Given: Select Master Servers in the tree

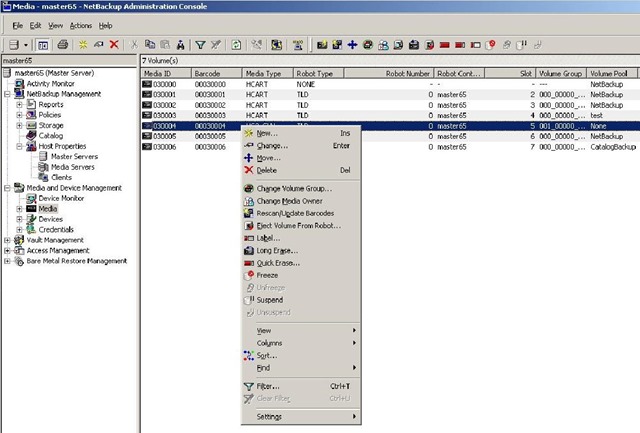Looking at the screenshot, I should [x=74, y=156].
